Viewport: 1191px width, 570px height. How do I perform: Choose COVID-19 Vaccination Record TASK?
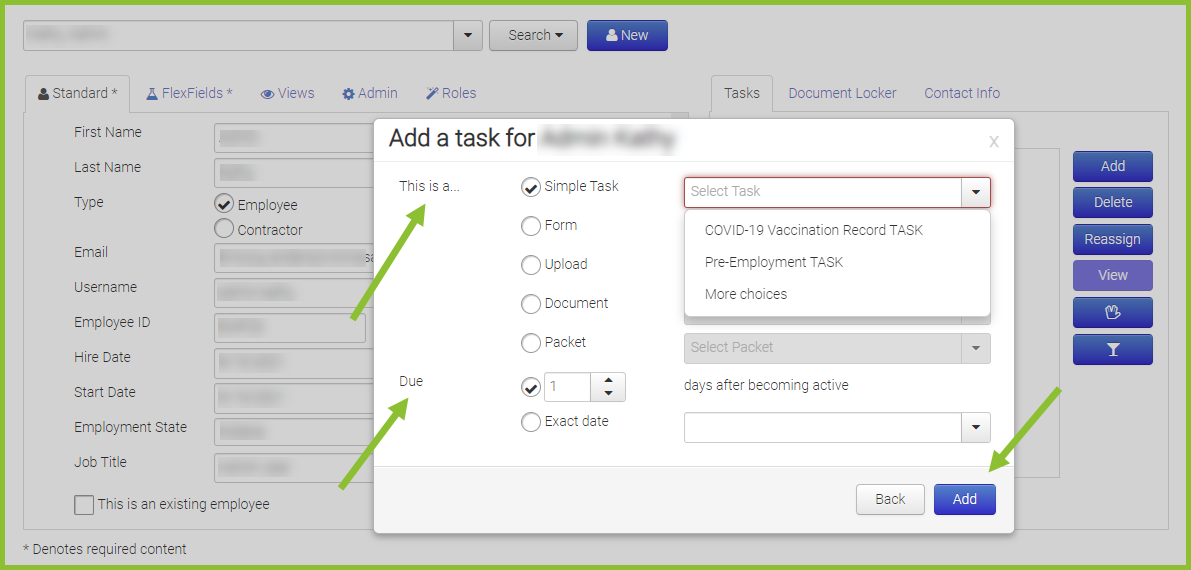[813, 230]
